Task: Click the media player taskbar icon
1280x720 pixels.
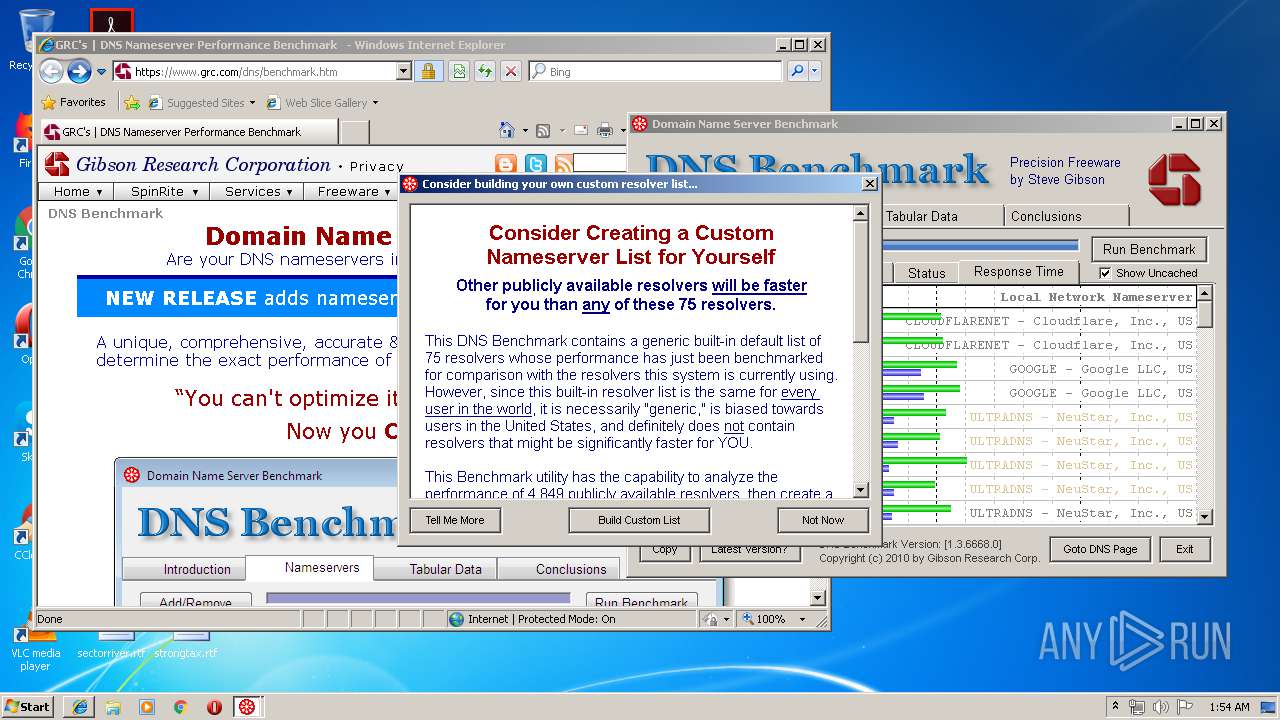Action: pos(147,706)
